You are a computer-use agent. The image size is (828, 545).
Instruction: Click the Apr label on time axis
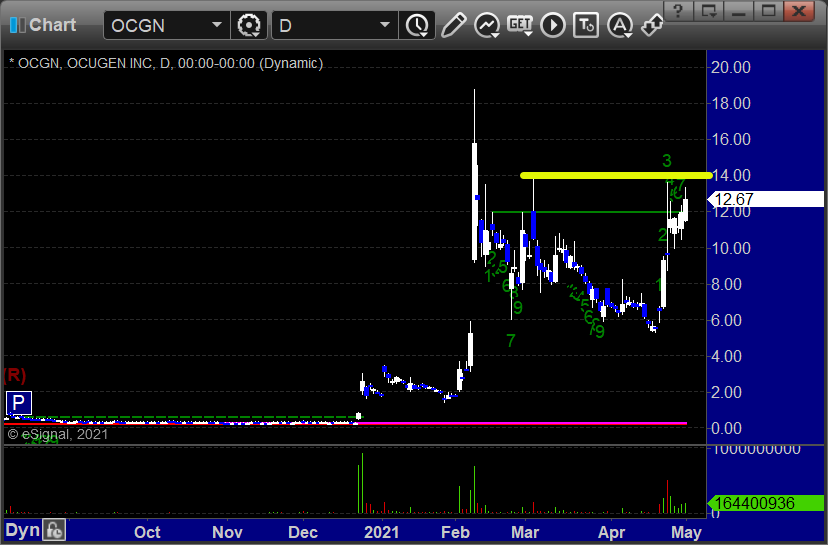click(611, 532)
